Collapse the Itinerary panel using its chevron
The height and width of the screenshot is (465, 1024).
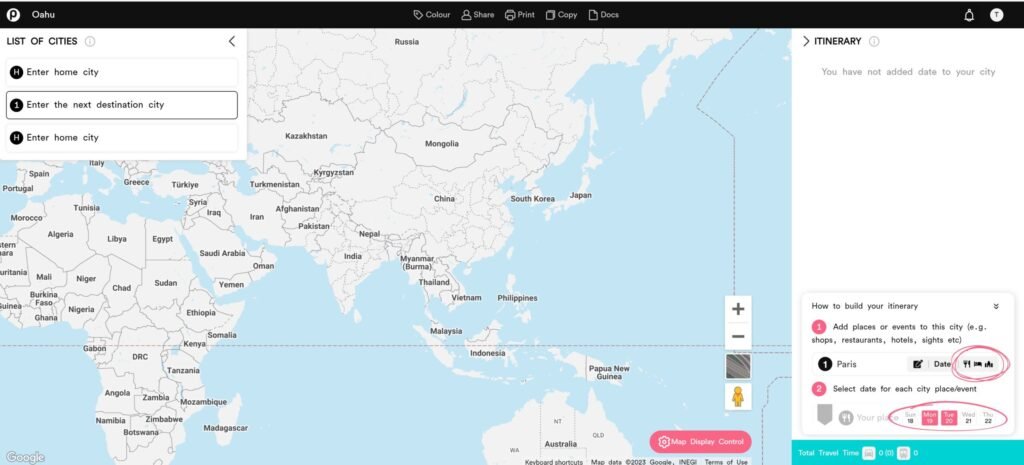coord(805,41)
